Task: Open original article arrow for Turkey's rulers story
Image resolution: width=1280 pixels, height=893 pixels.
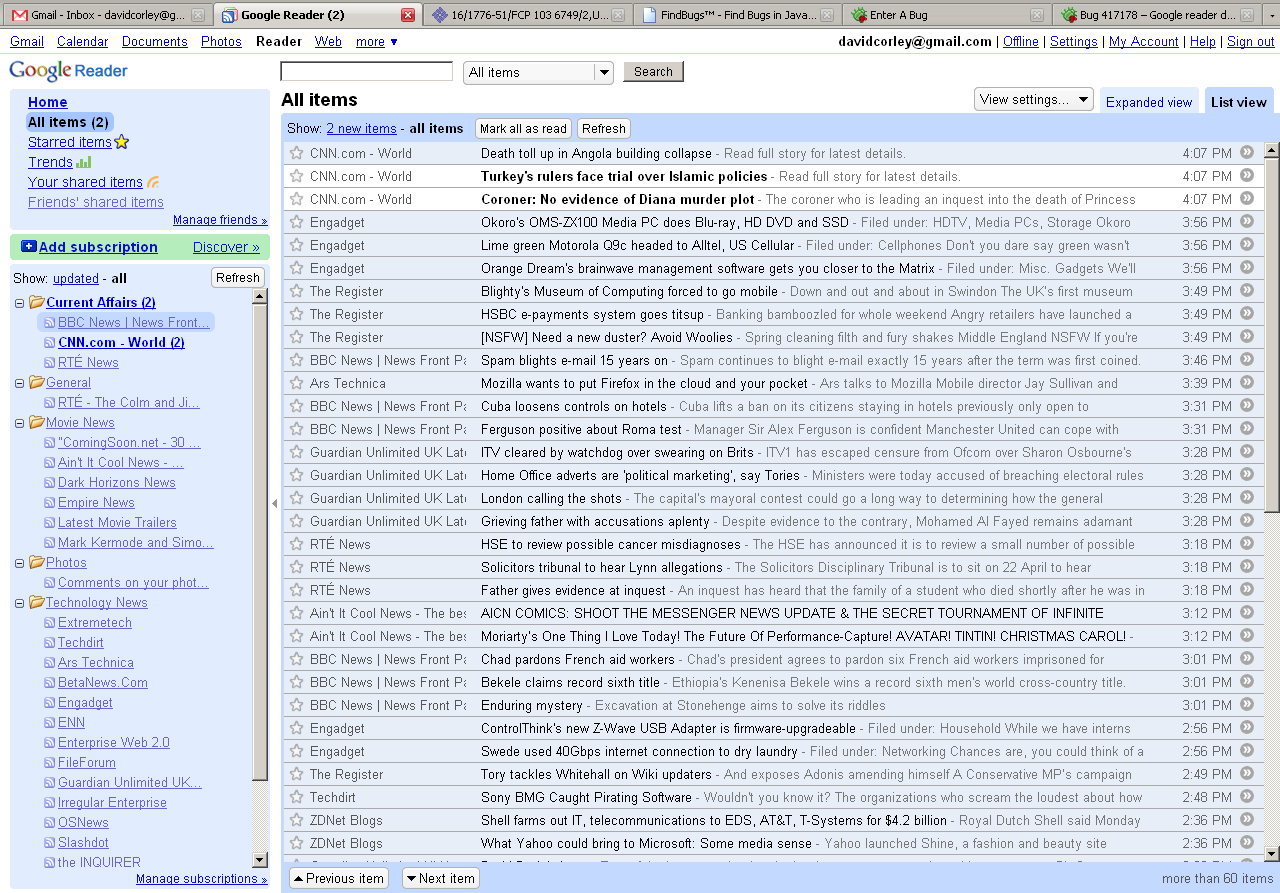Action: (x=1246, y=176)
